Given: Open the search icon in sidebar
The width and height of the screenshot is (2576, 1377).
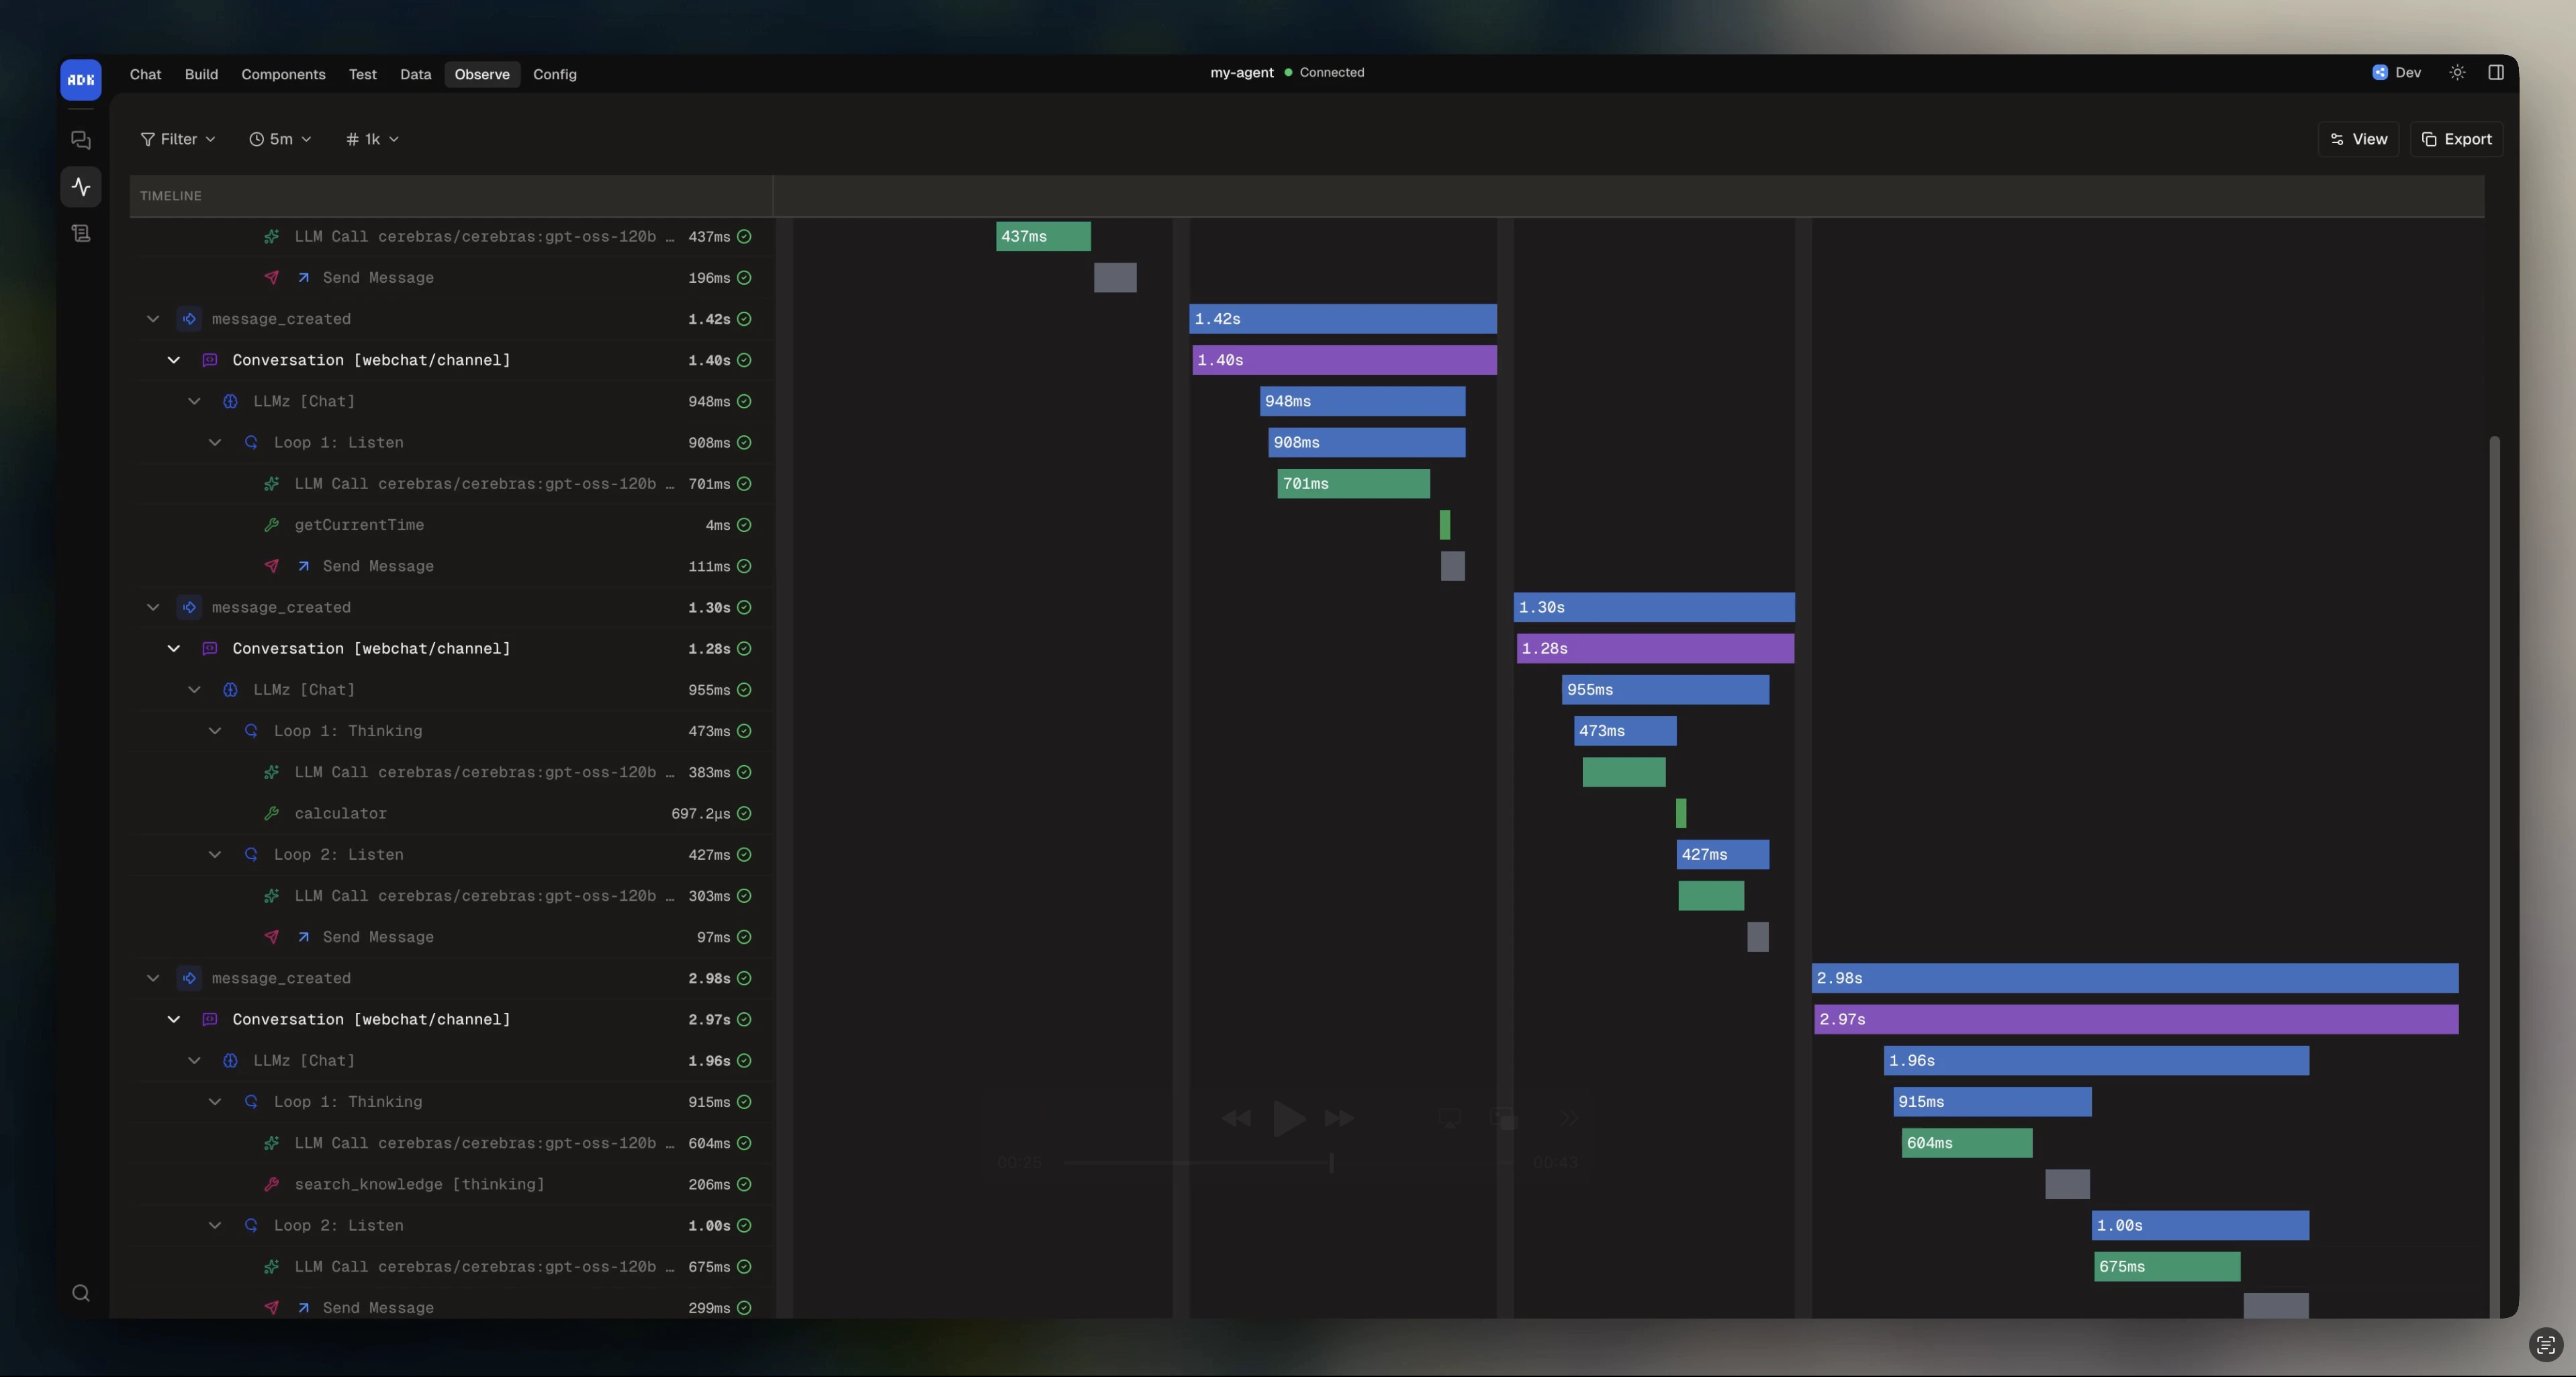Looking at the screenshot, I should tap(81, 1293).
